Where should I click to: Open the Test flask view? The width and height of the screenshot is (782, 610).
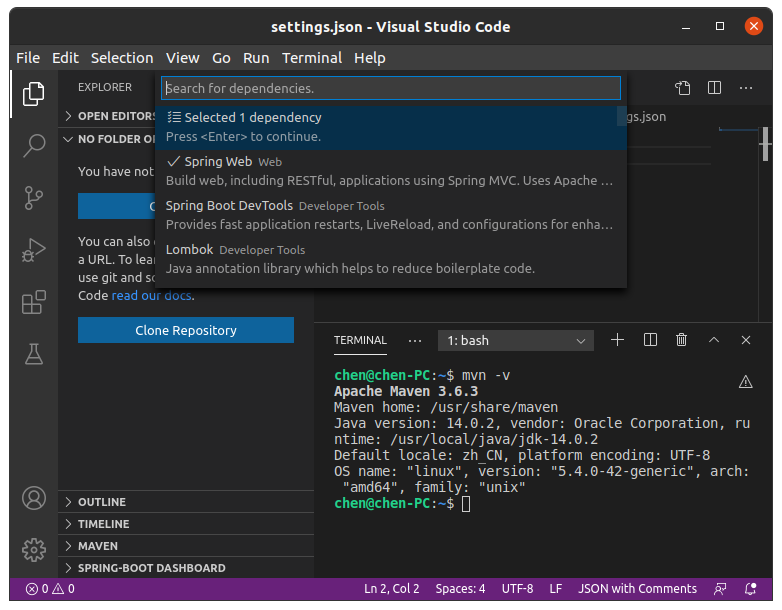coord(33,354)
